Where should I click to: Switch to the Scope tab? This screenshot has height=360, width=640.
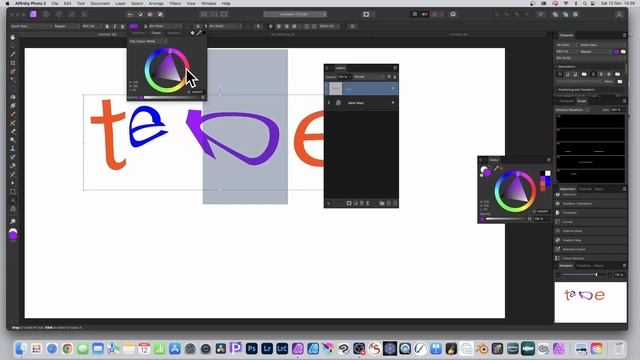pos(582,101)
